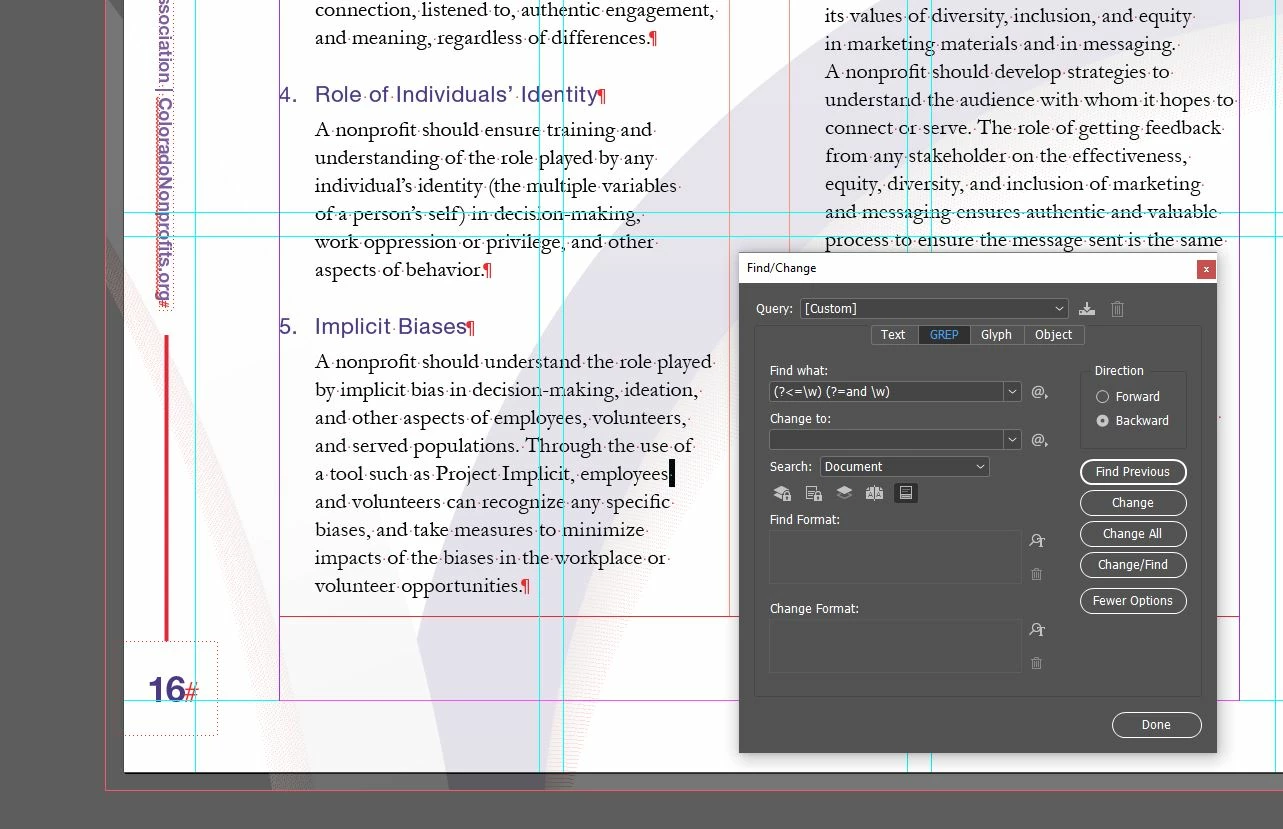Click the heading 'Role of Individuals' Identity'

(x=456, y=95)
